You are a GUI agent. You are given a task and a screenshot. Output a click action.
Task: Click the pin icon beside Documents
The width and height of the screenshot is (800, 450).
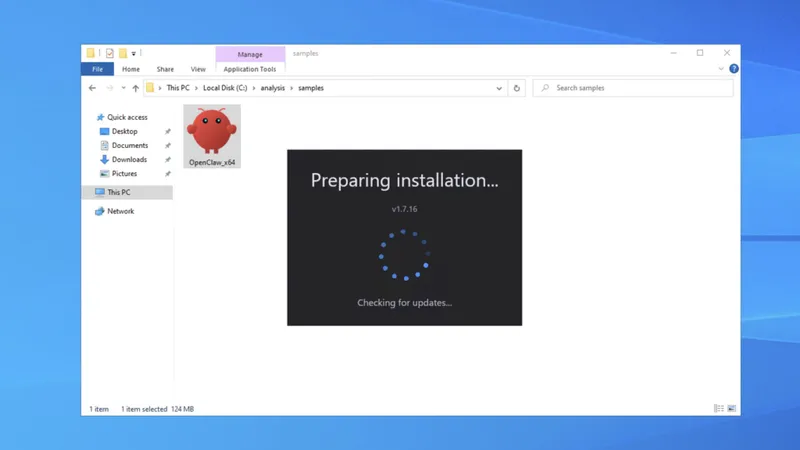click(167, 145)
